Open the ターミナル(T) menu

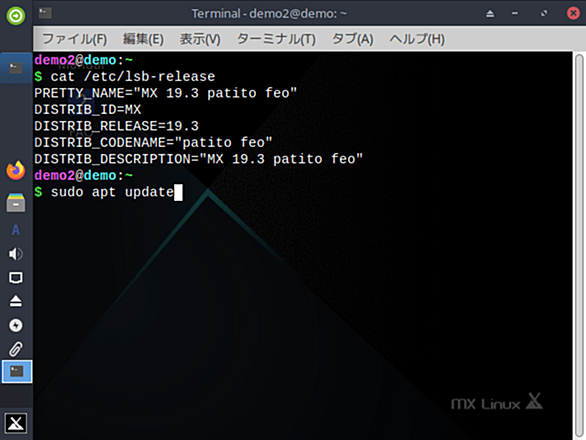click(x=276, y=39)
